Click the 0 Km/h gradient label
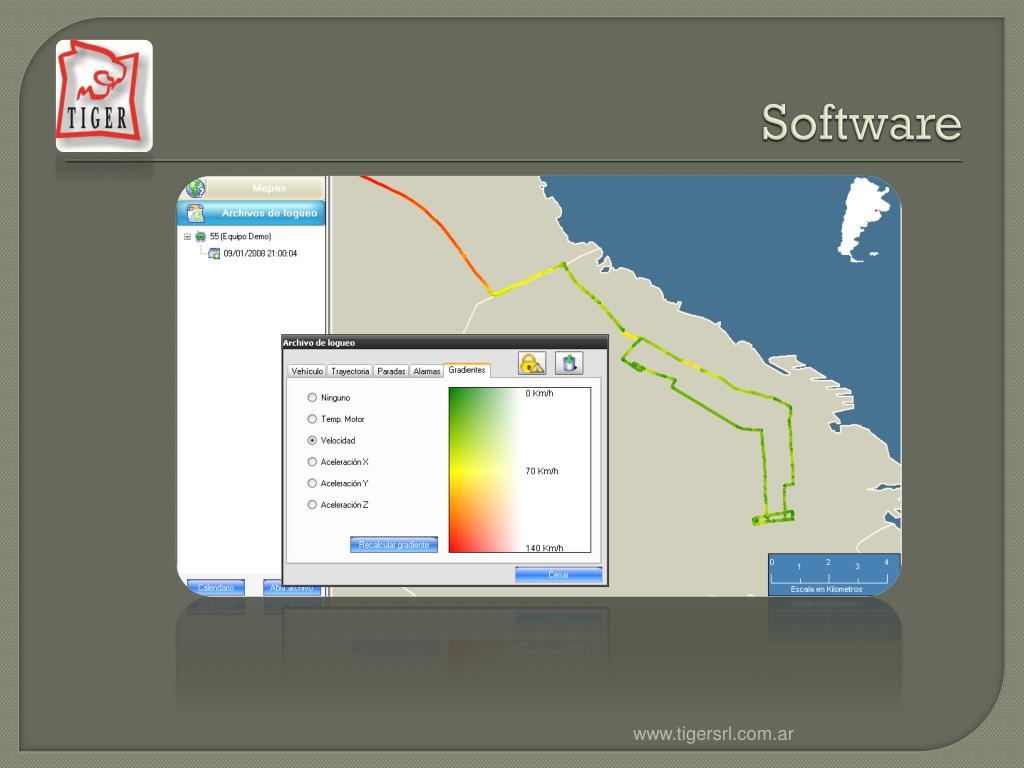 point(539,393)
